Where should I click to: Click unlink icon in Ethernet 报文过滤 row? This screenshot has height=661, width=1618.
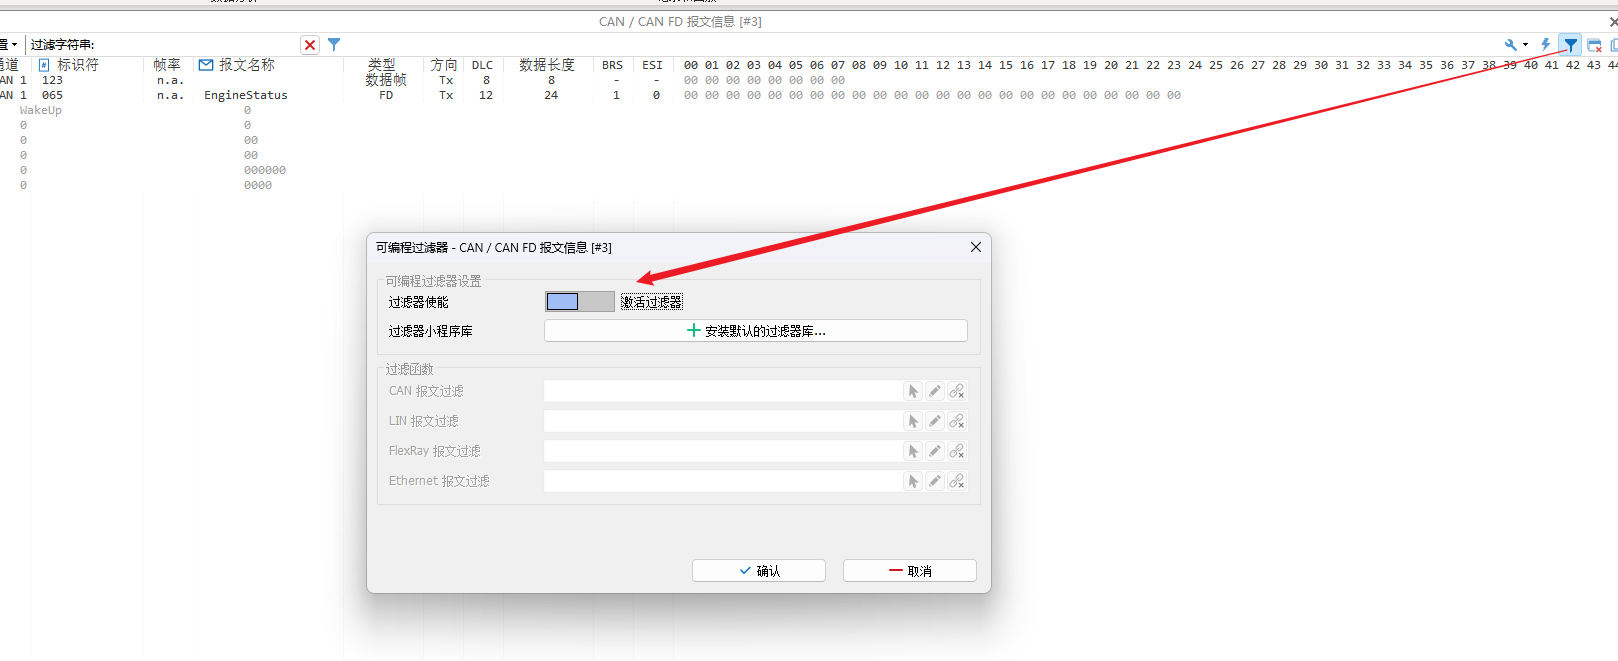pos(957,481)
